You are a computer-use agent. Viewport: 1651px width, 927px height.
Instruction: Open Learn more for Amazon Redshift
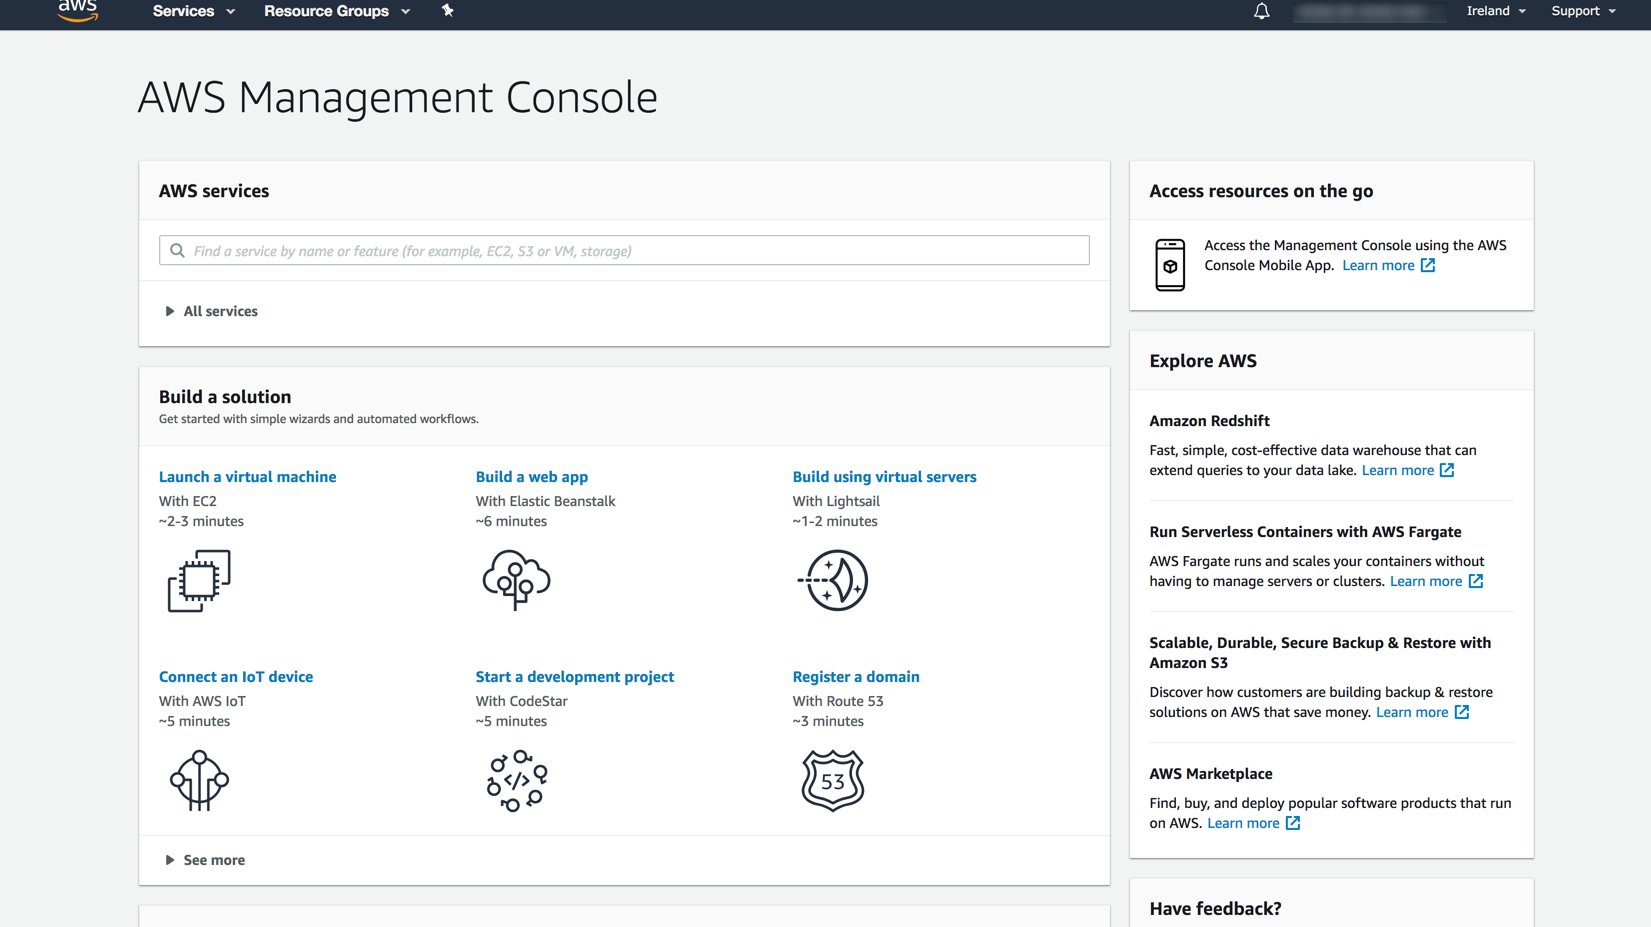click(x=1398, y=470)
